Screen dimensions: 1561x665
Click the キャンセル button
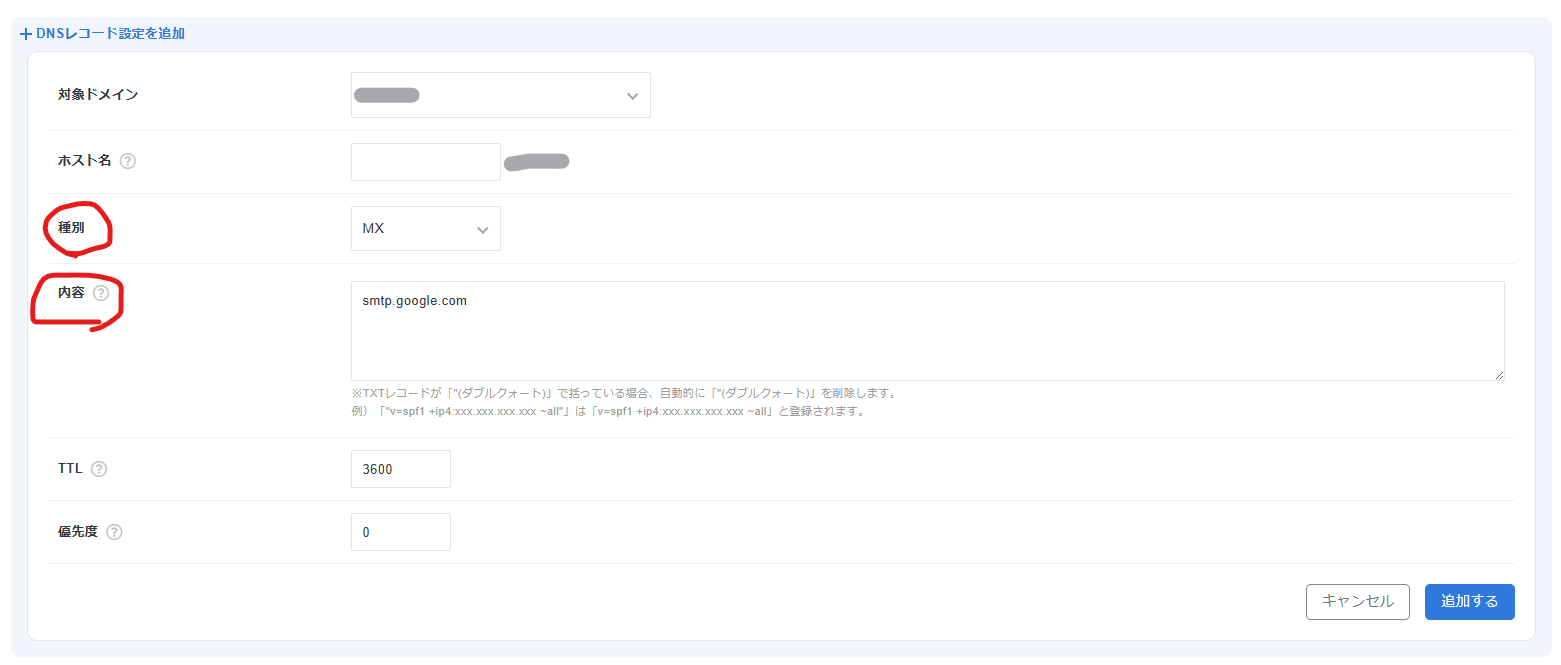click(x=1358, y=602)
